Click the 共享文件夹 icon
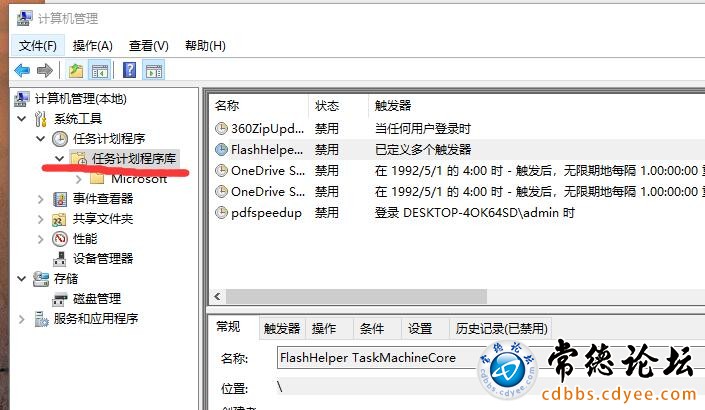The height and width of the screenshot is (410, 705). coord(60,219)
